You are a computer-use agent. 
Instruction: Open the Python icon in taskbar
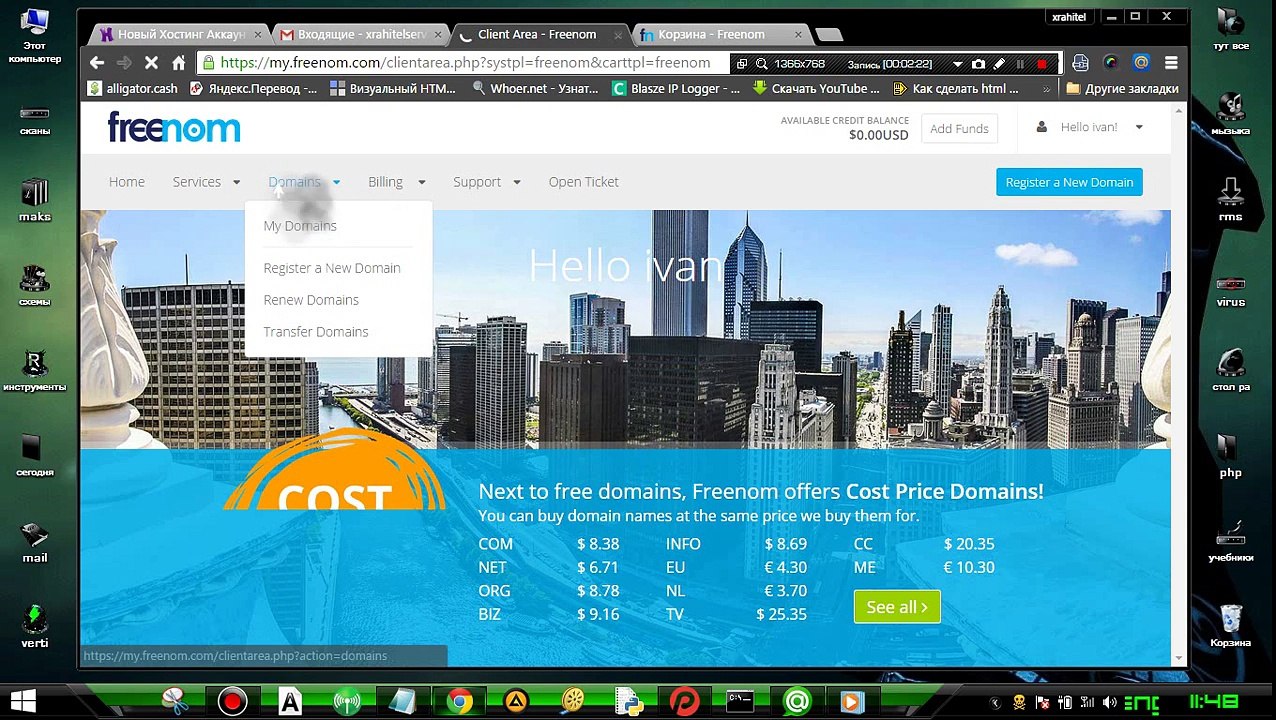[629, 702]
